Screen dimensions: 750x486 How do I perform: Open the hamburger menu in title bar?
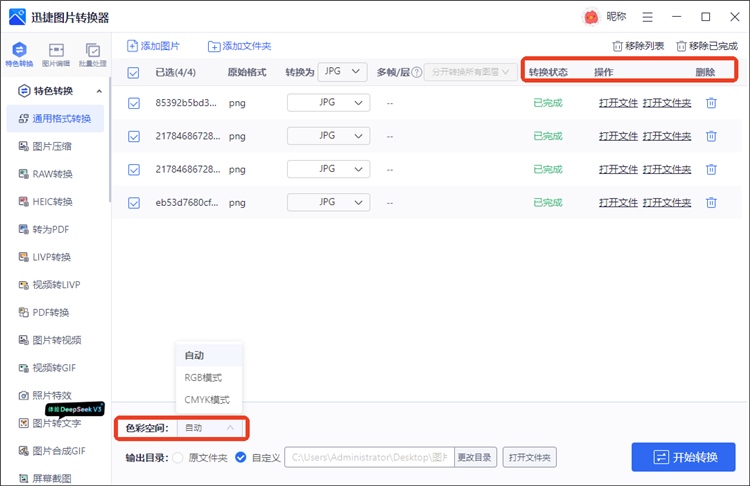pyautogui.click(x=648, y=17)
